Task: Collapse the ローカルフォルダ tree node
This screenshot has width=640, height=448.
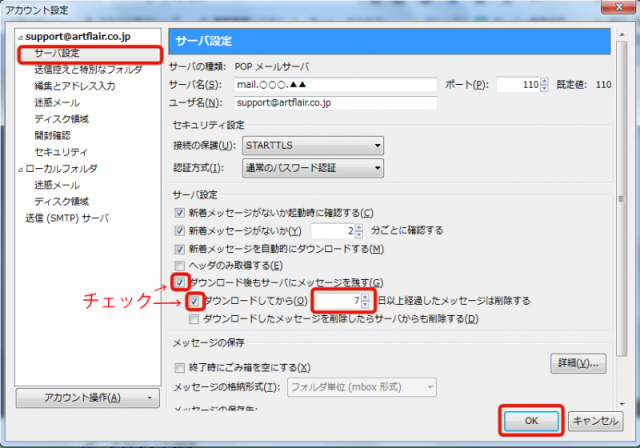Action: click(20, 169)
